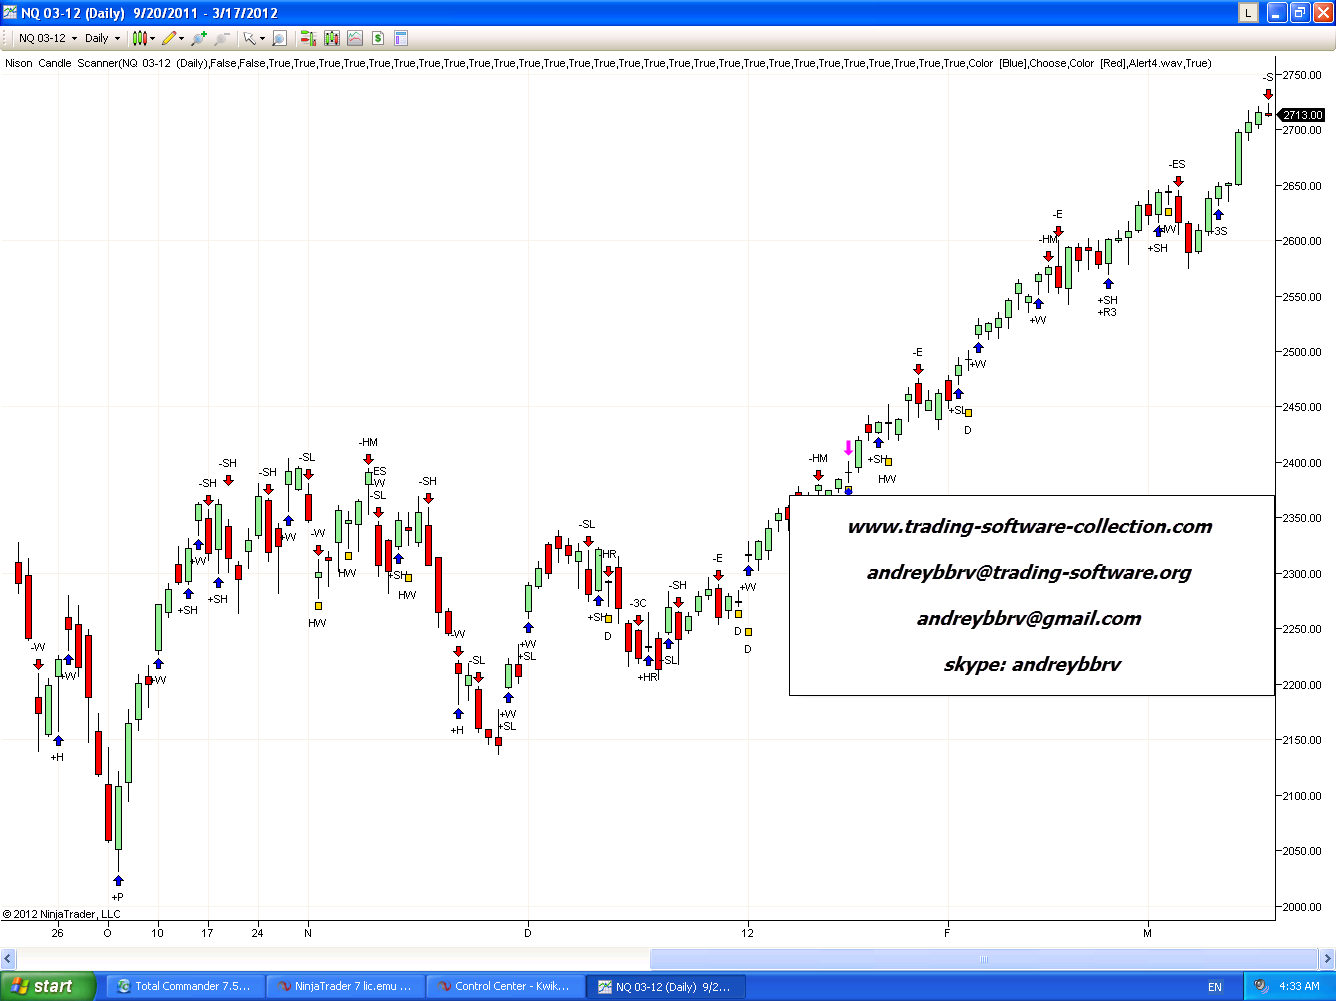Screen dimensions: 1336x1001
Task: Select the pencil drawing tools icon
Action: pos(168,38)
